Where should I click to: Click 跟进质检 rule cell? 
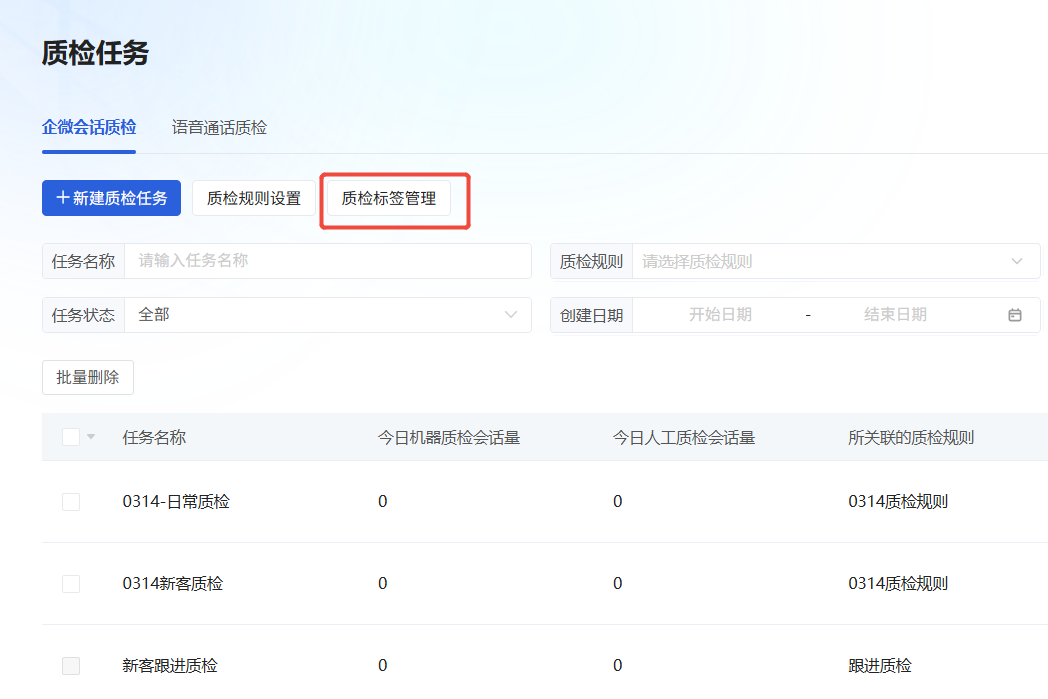coord(880,666)
